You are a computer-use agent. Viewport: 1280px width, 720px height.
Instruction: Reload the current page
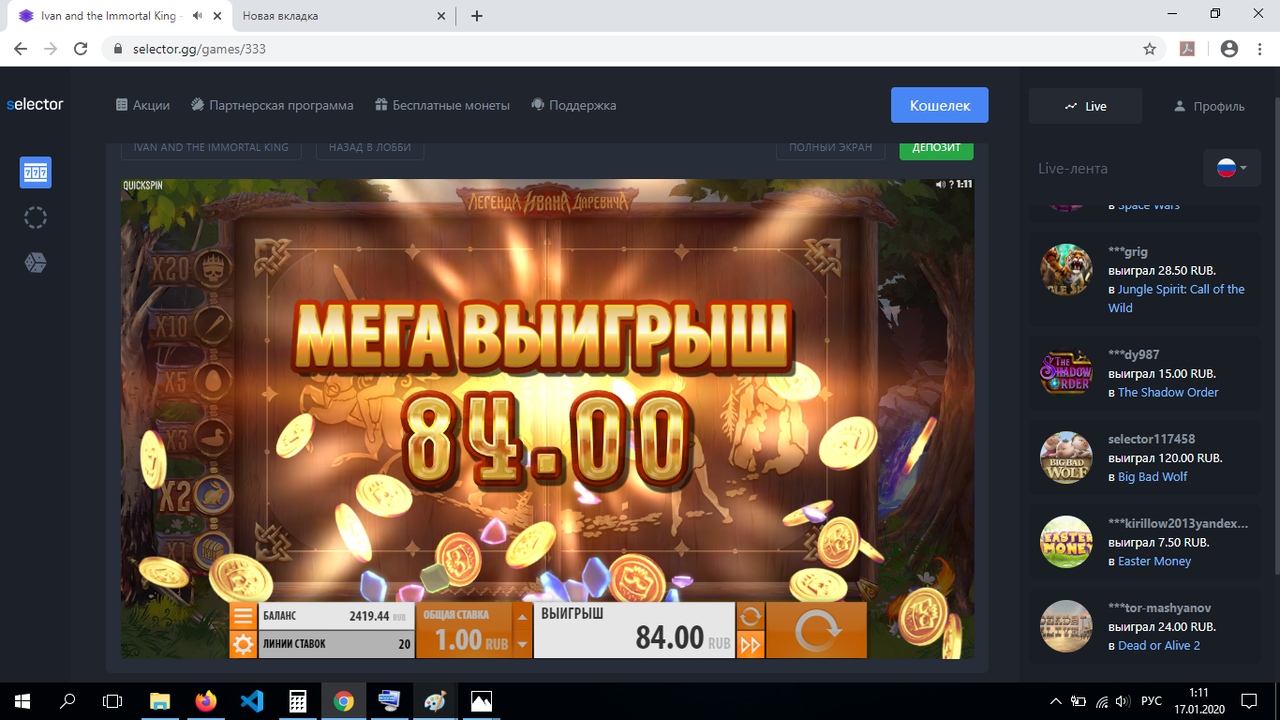(81, 49)
